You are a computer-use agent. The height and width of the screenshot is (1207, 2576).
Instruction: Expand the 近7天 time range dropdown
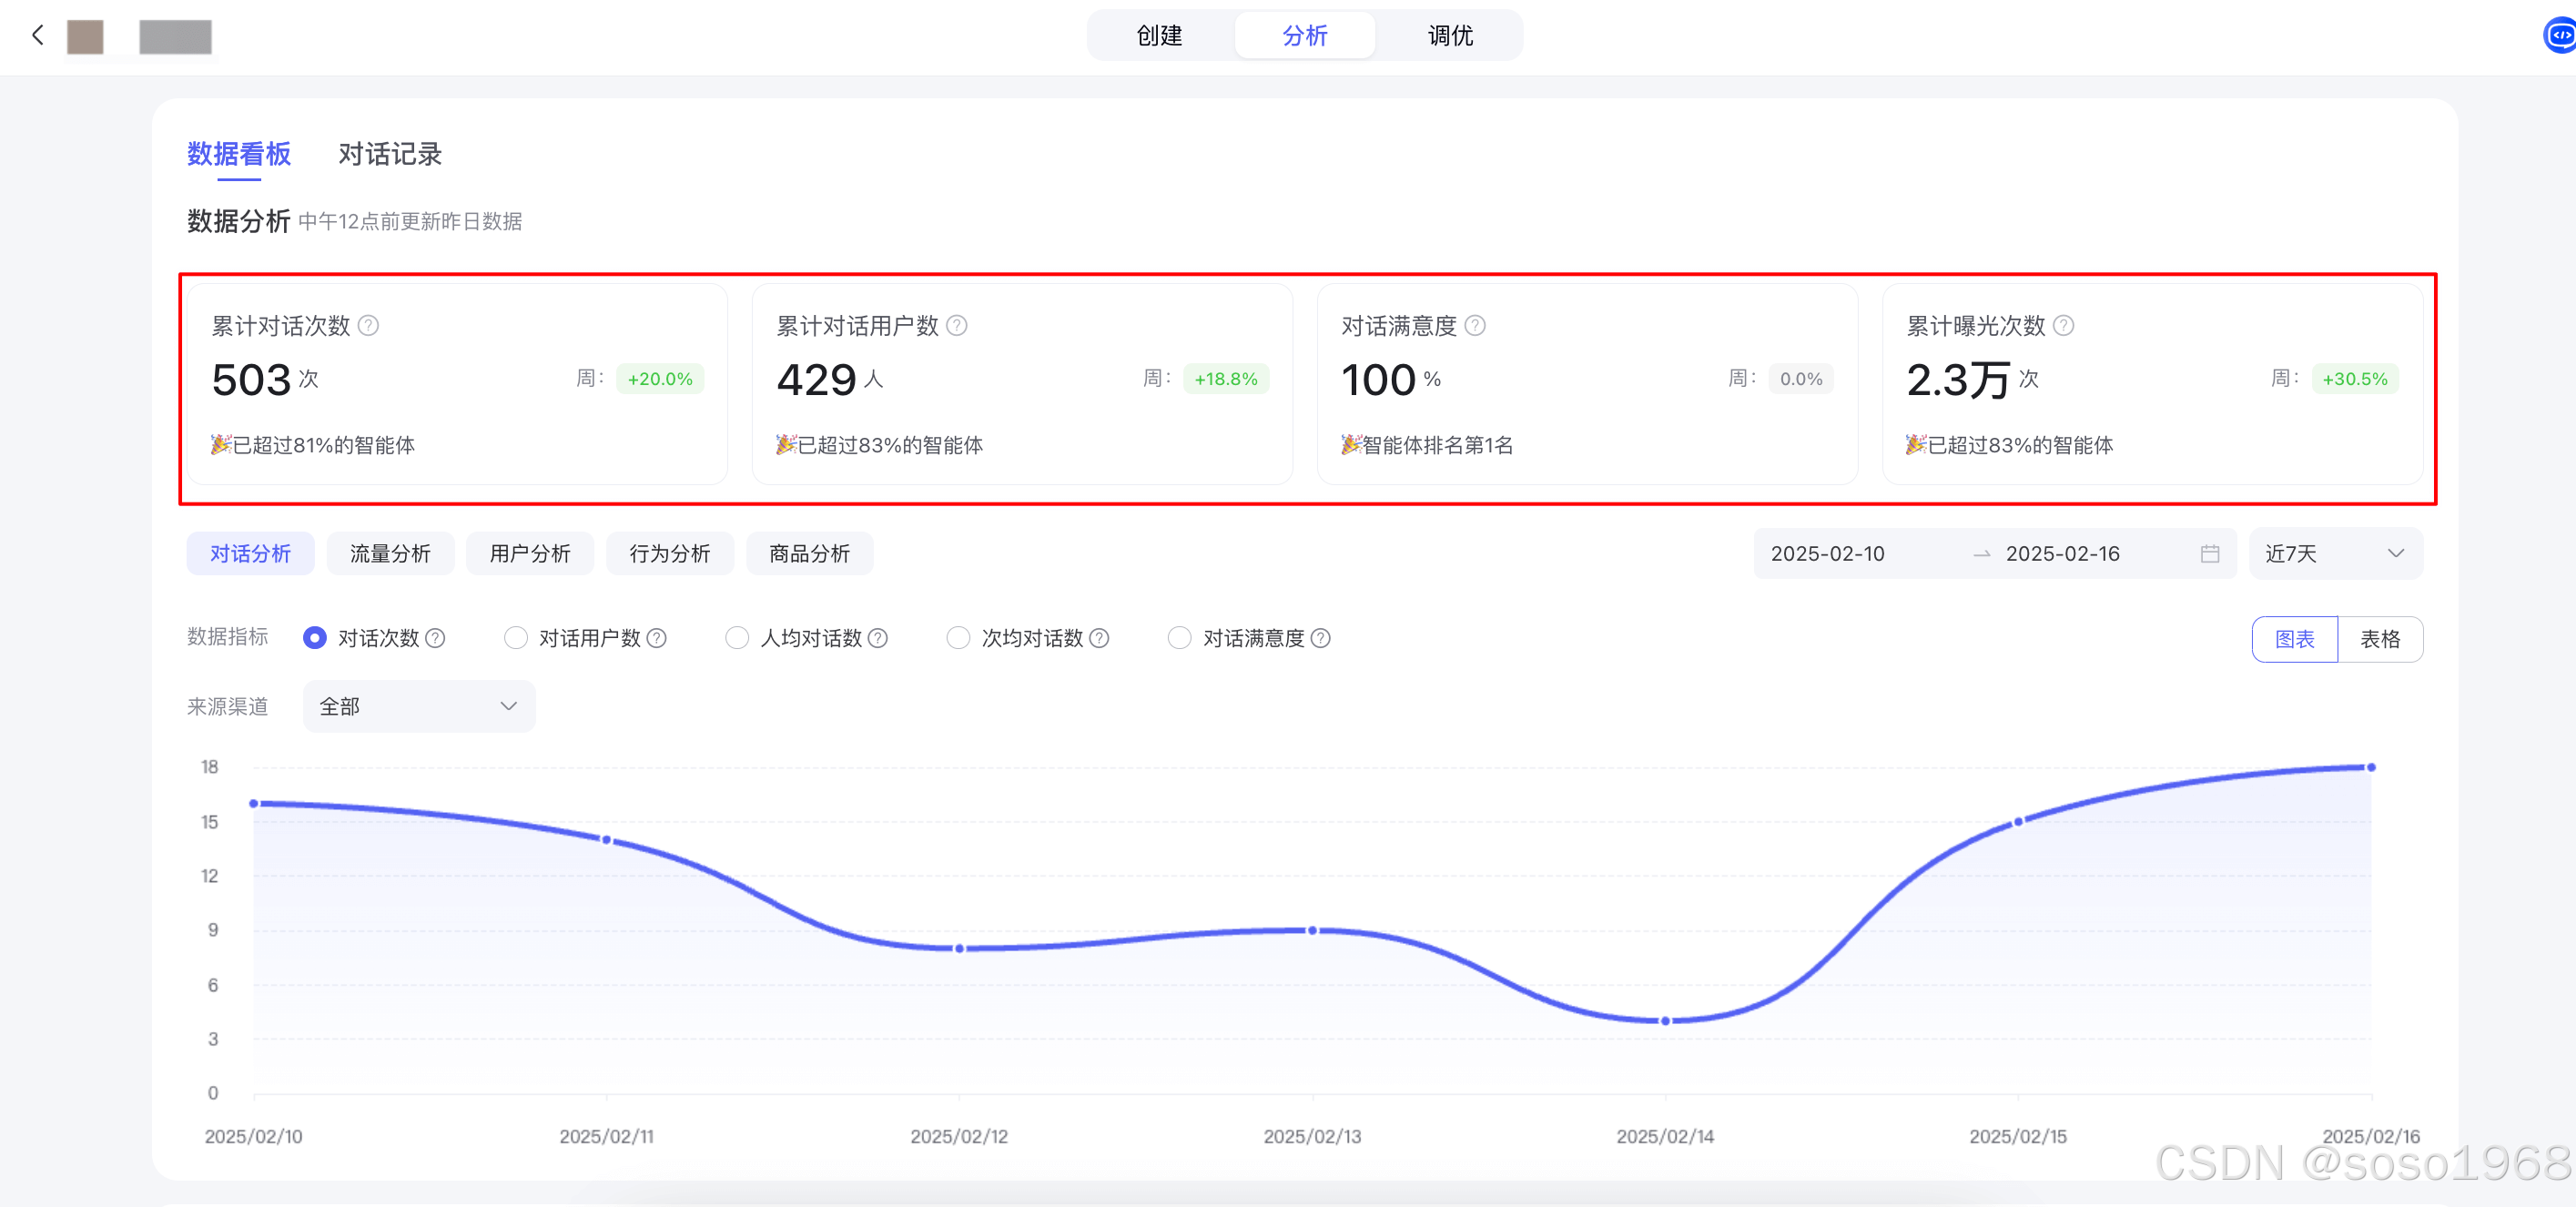[2334, 554]
